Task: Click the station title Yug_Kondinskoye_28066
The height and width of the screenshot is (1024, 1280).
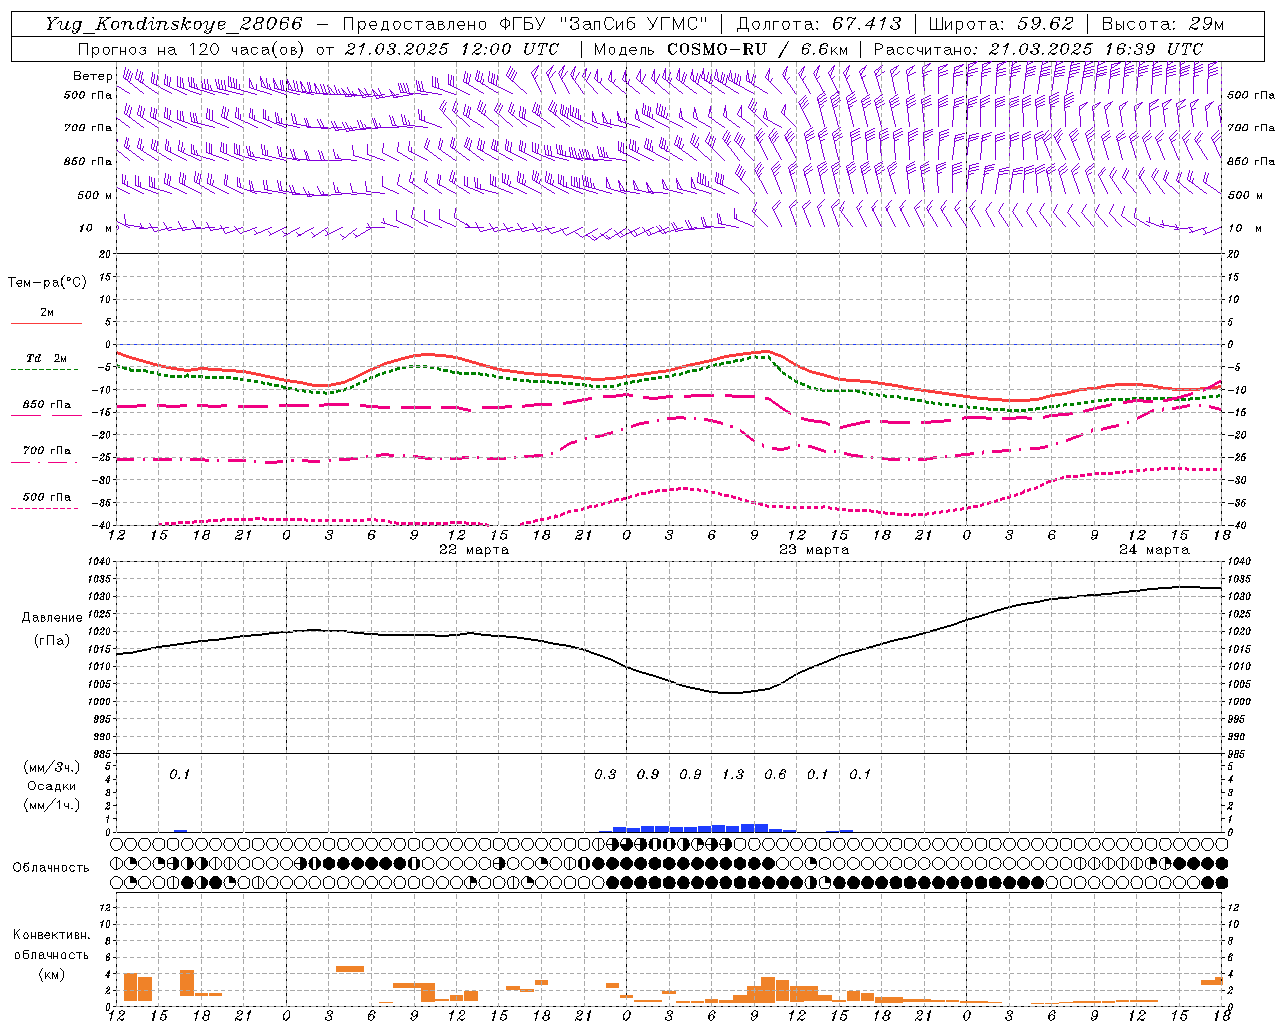Action: pyautogui.click(x=174, y=24)
